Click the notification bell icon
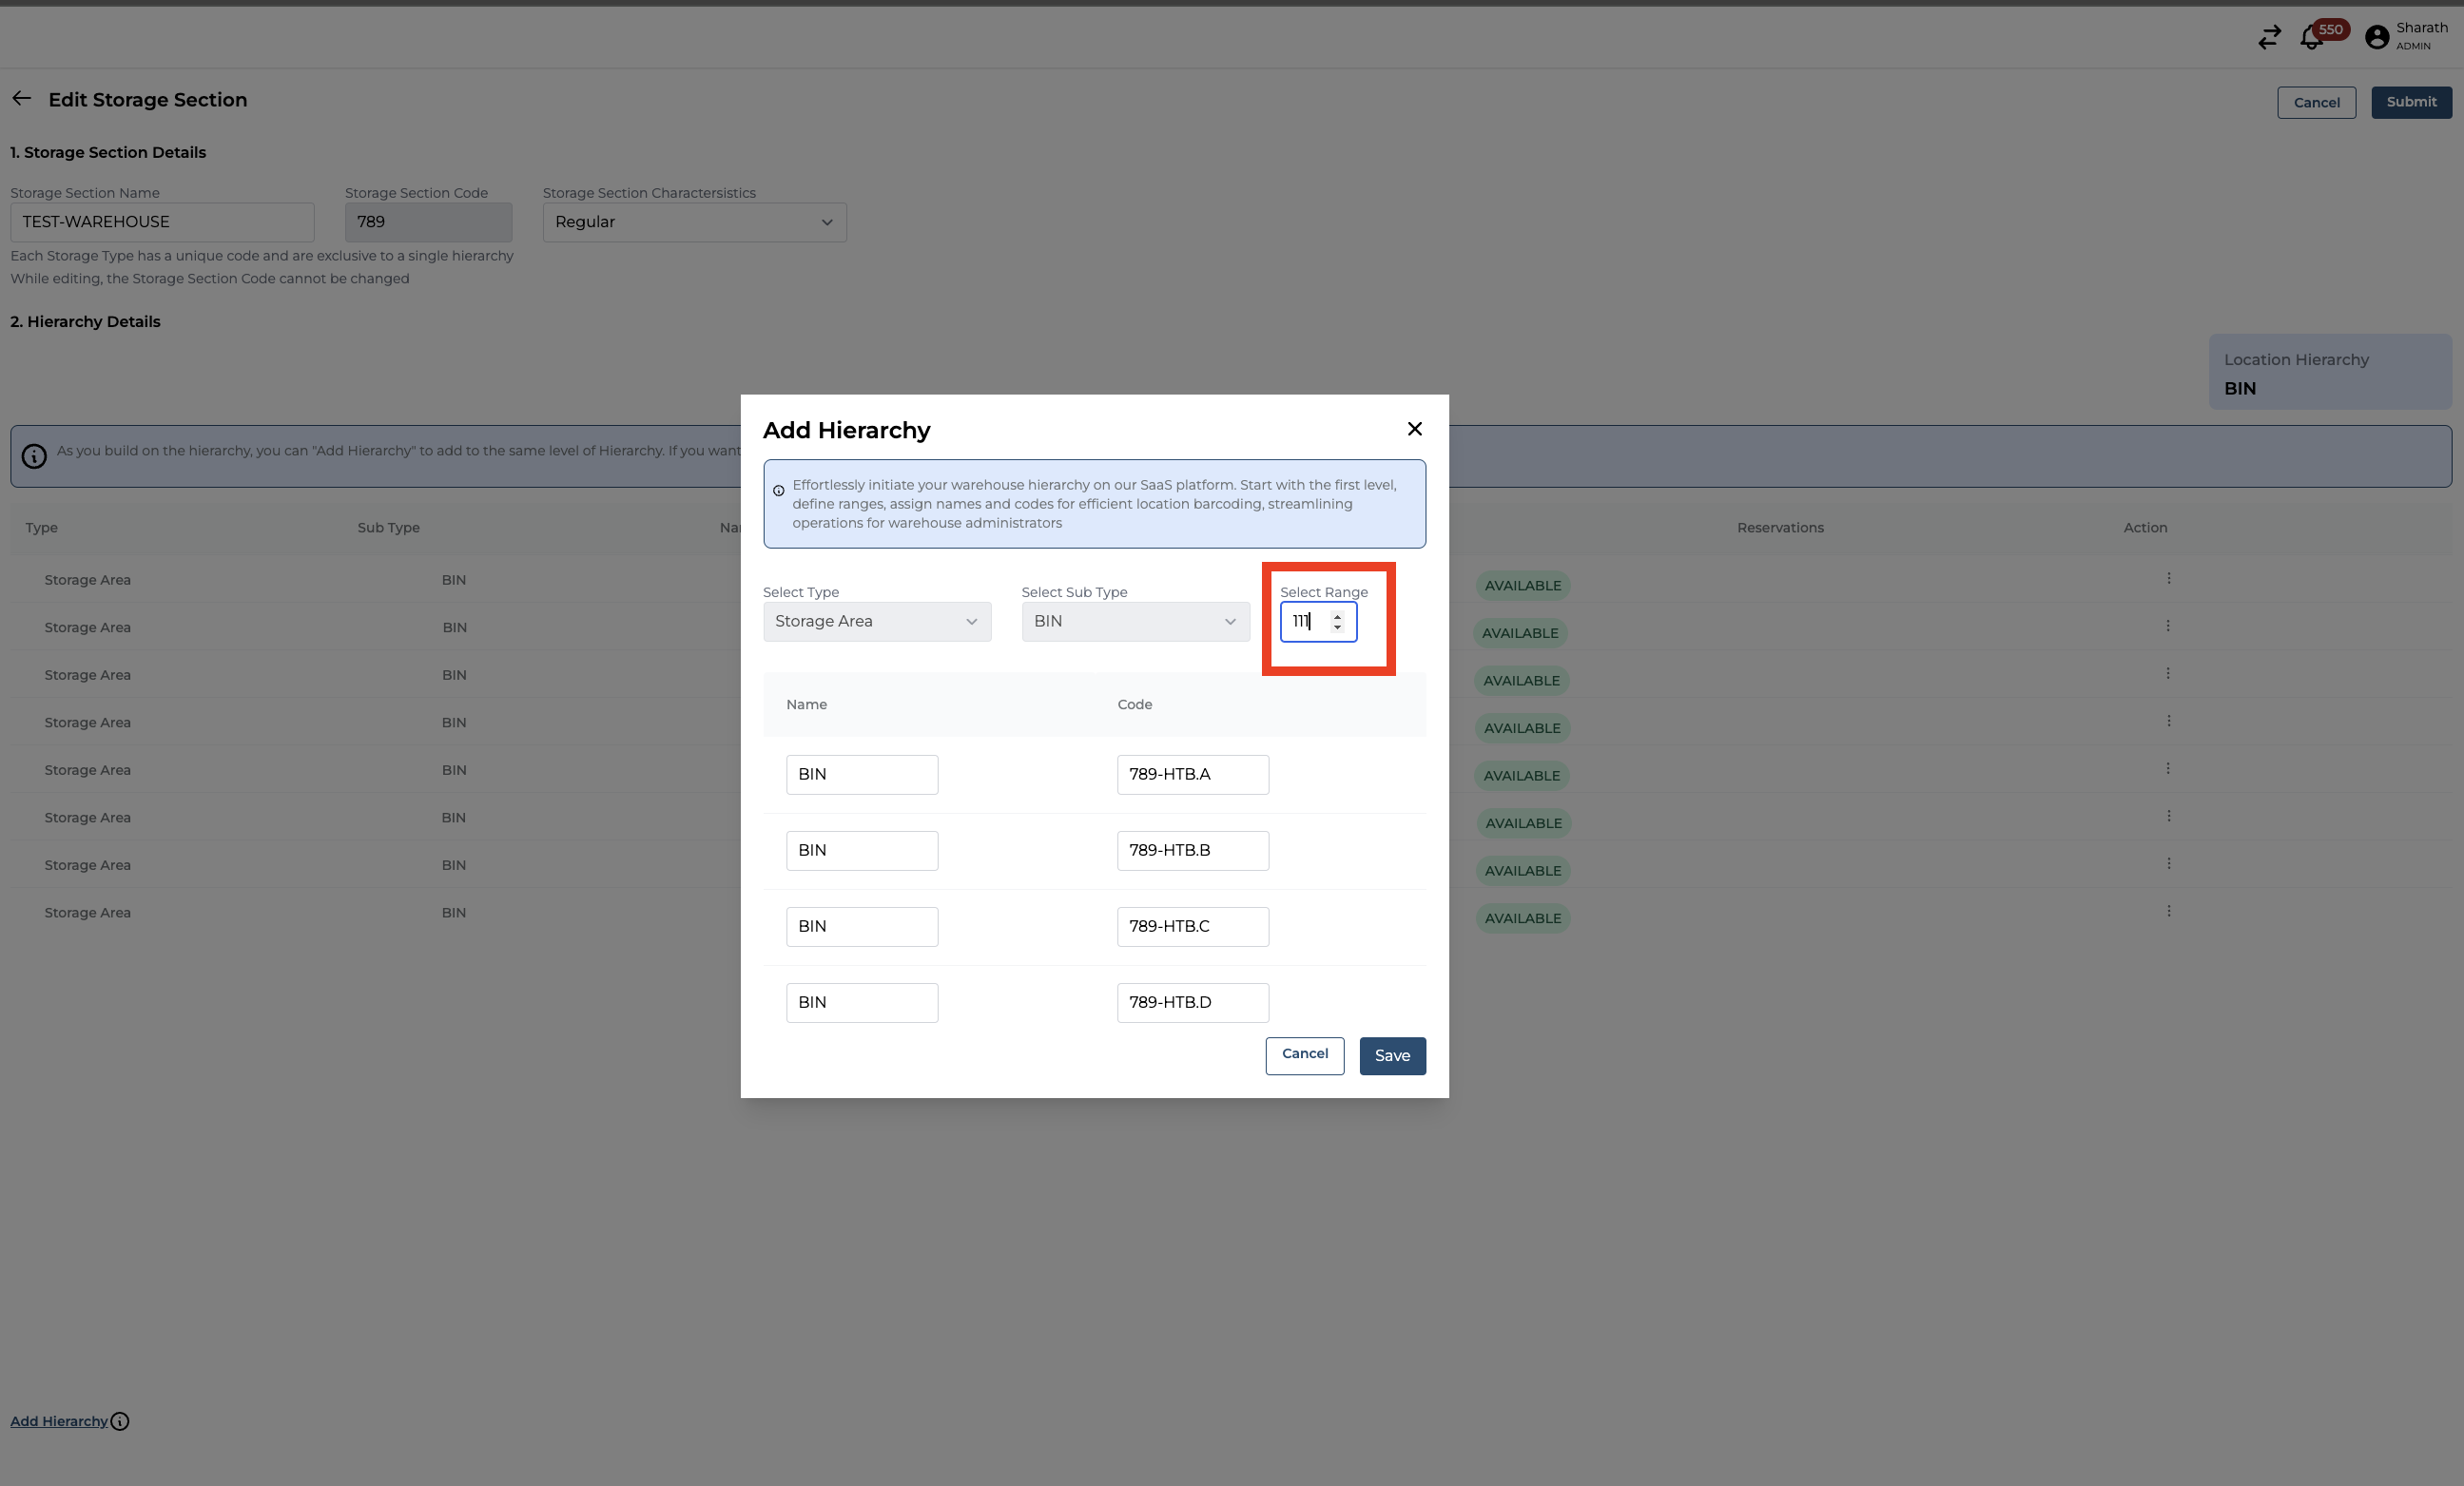The image size is (2464, 1486). [2311, 38]
